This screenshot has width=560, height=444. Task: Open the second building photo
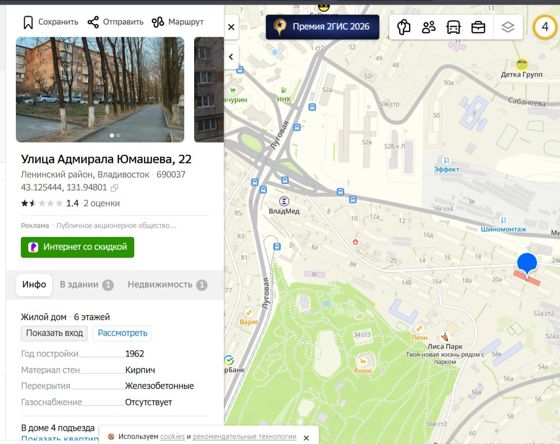pyautogui.click(x=209, y=89)
